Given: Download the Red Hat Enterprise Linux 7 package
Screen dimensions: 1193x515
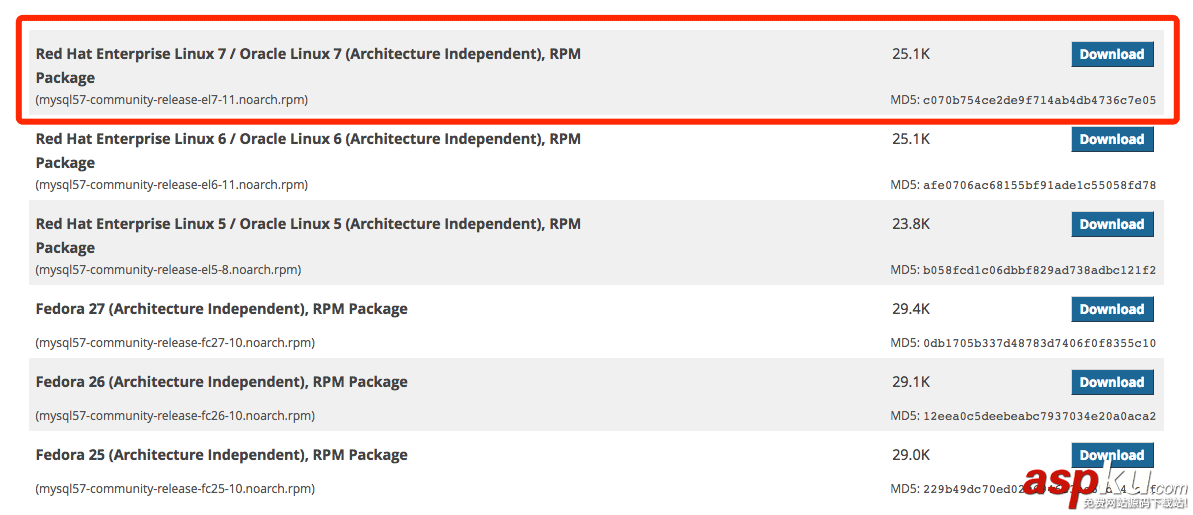Looking at the screenshot, I should click(1112, 54).
